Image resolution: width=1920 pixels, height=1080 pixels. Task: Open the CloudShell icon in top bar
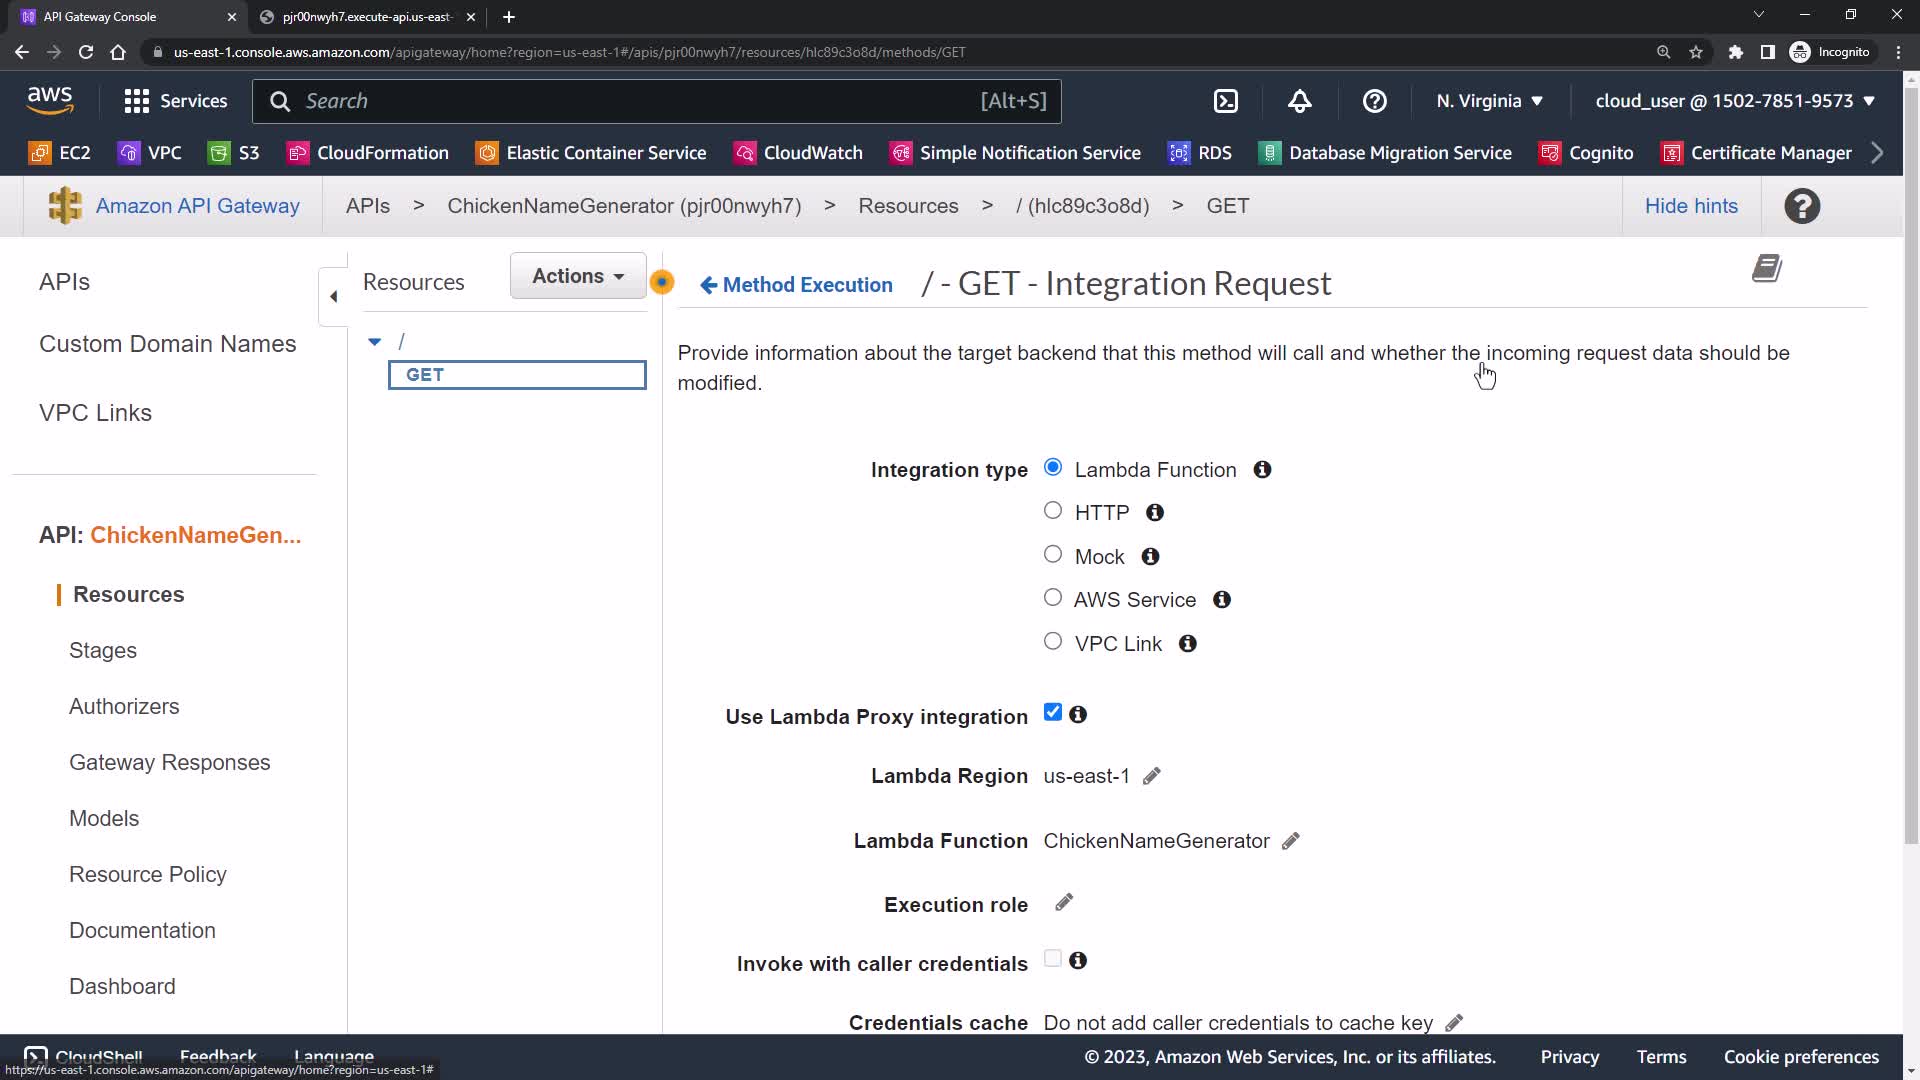pyautogui.click(x=1225, y=101)
